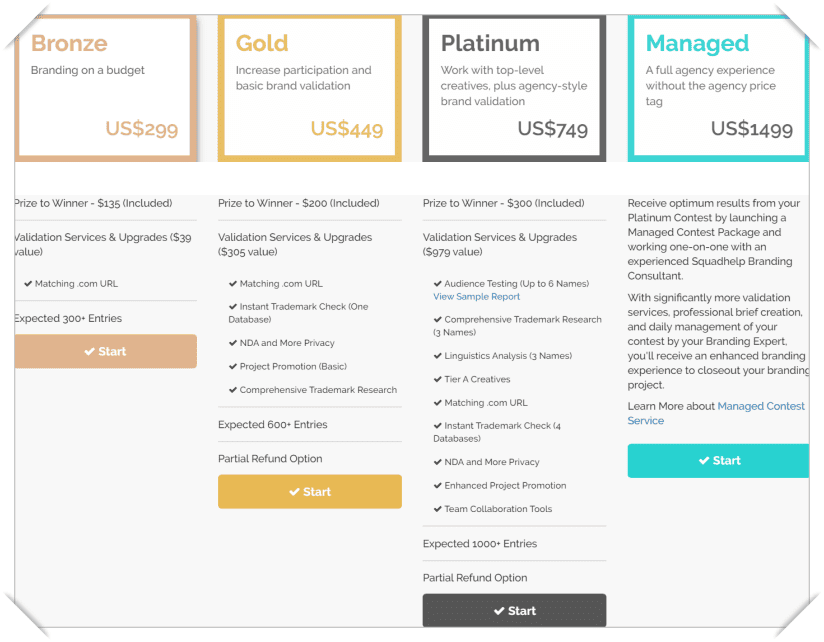Click checkmark beside Bronze Matching .com URL
Image resolution: width=824 pixels, height=642 pixels.
(28, 284)
